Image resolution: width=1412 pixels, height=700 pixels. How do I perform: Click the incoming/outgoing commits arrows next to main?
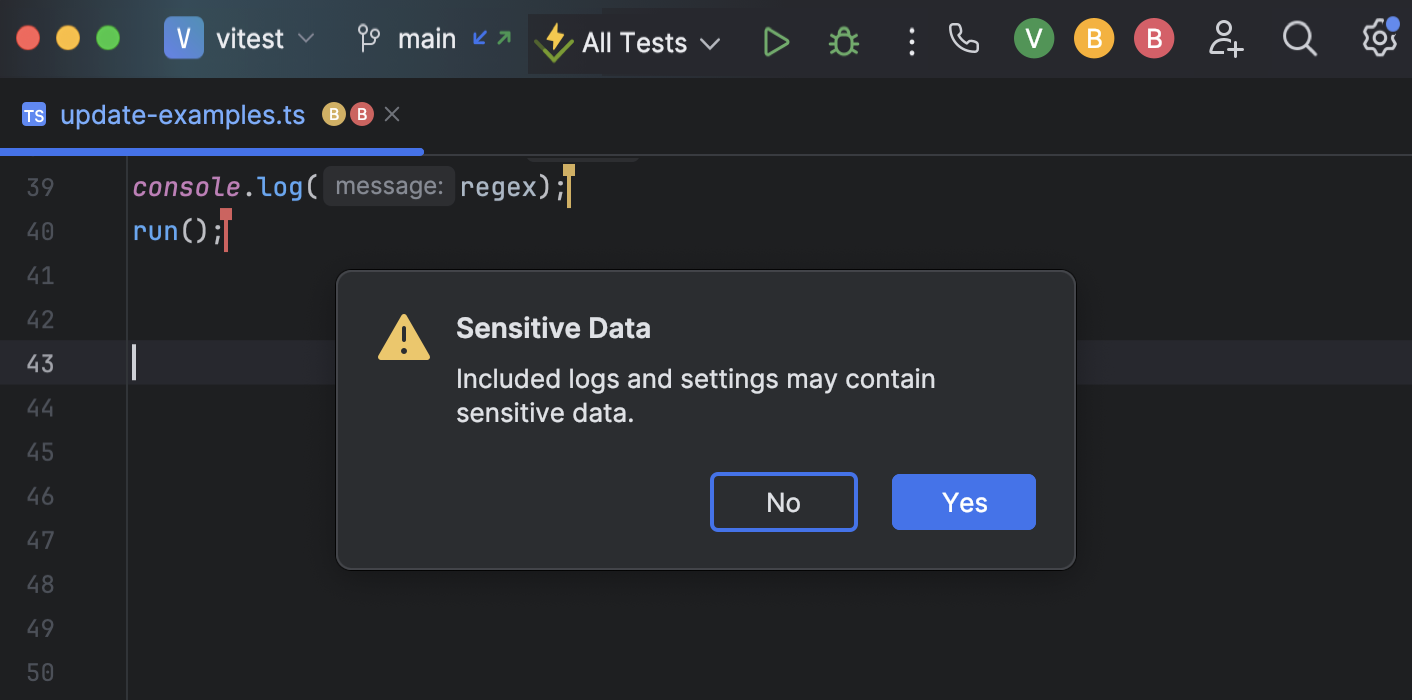[x=491, y=39]
